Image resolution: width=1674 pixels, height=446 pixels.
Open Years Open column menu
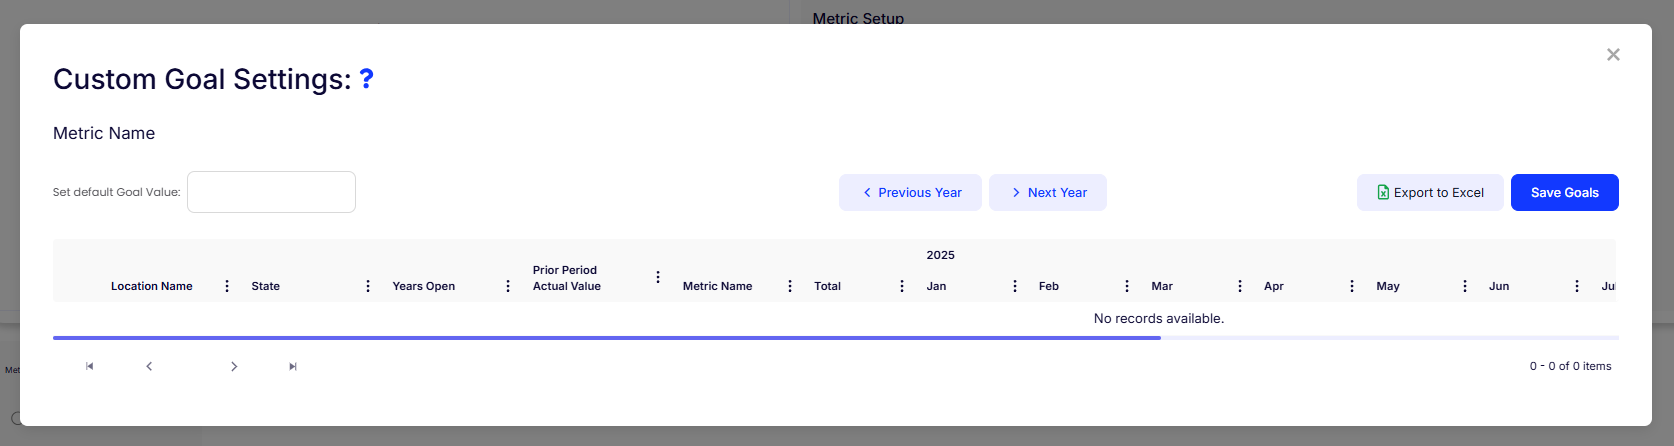point(508,286)
